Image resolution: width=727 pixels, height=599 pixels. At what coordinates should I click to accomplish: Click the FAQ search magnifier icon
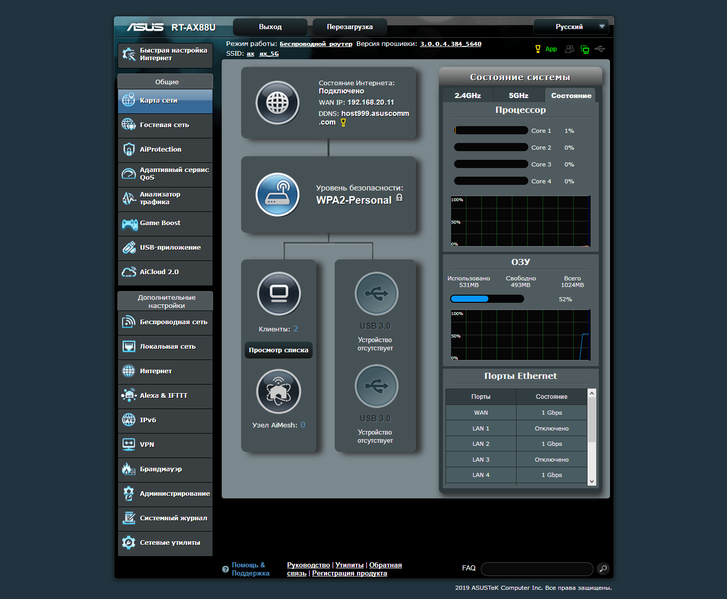(603, 568)
